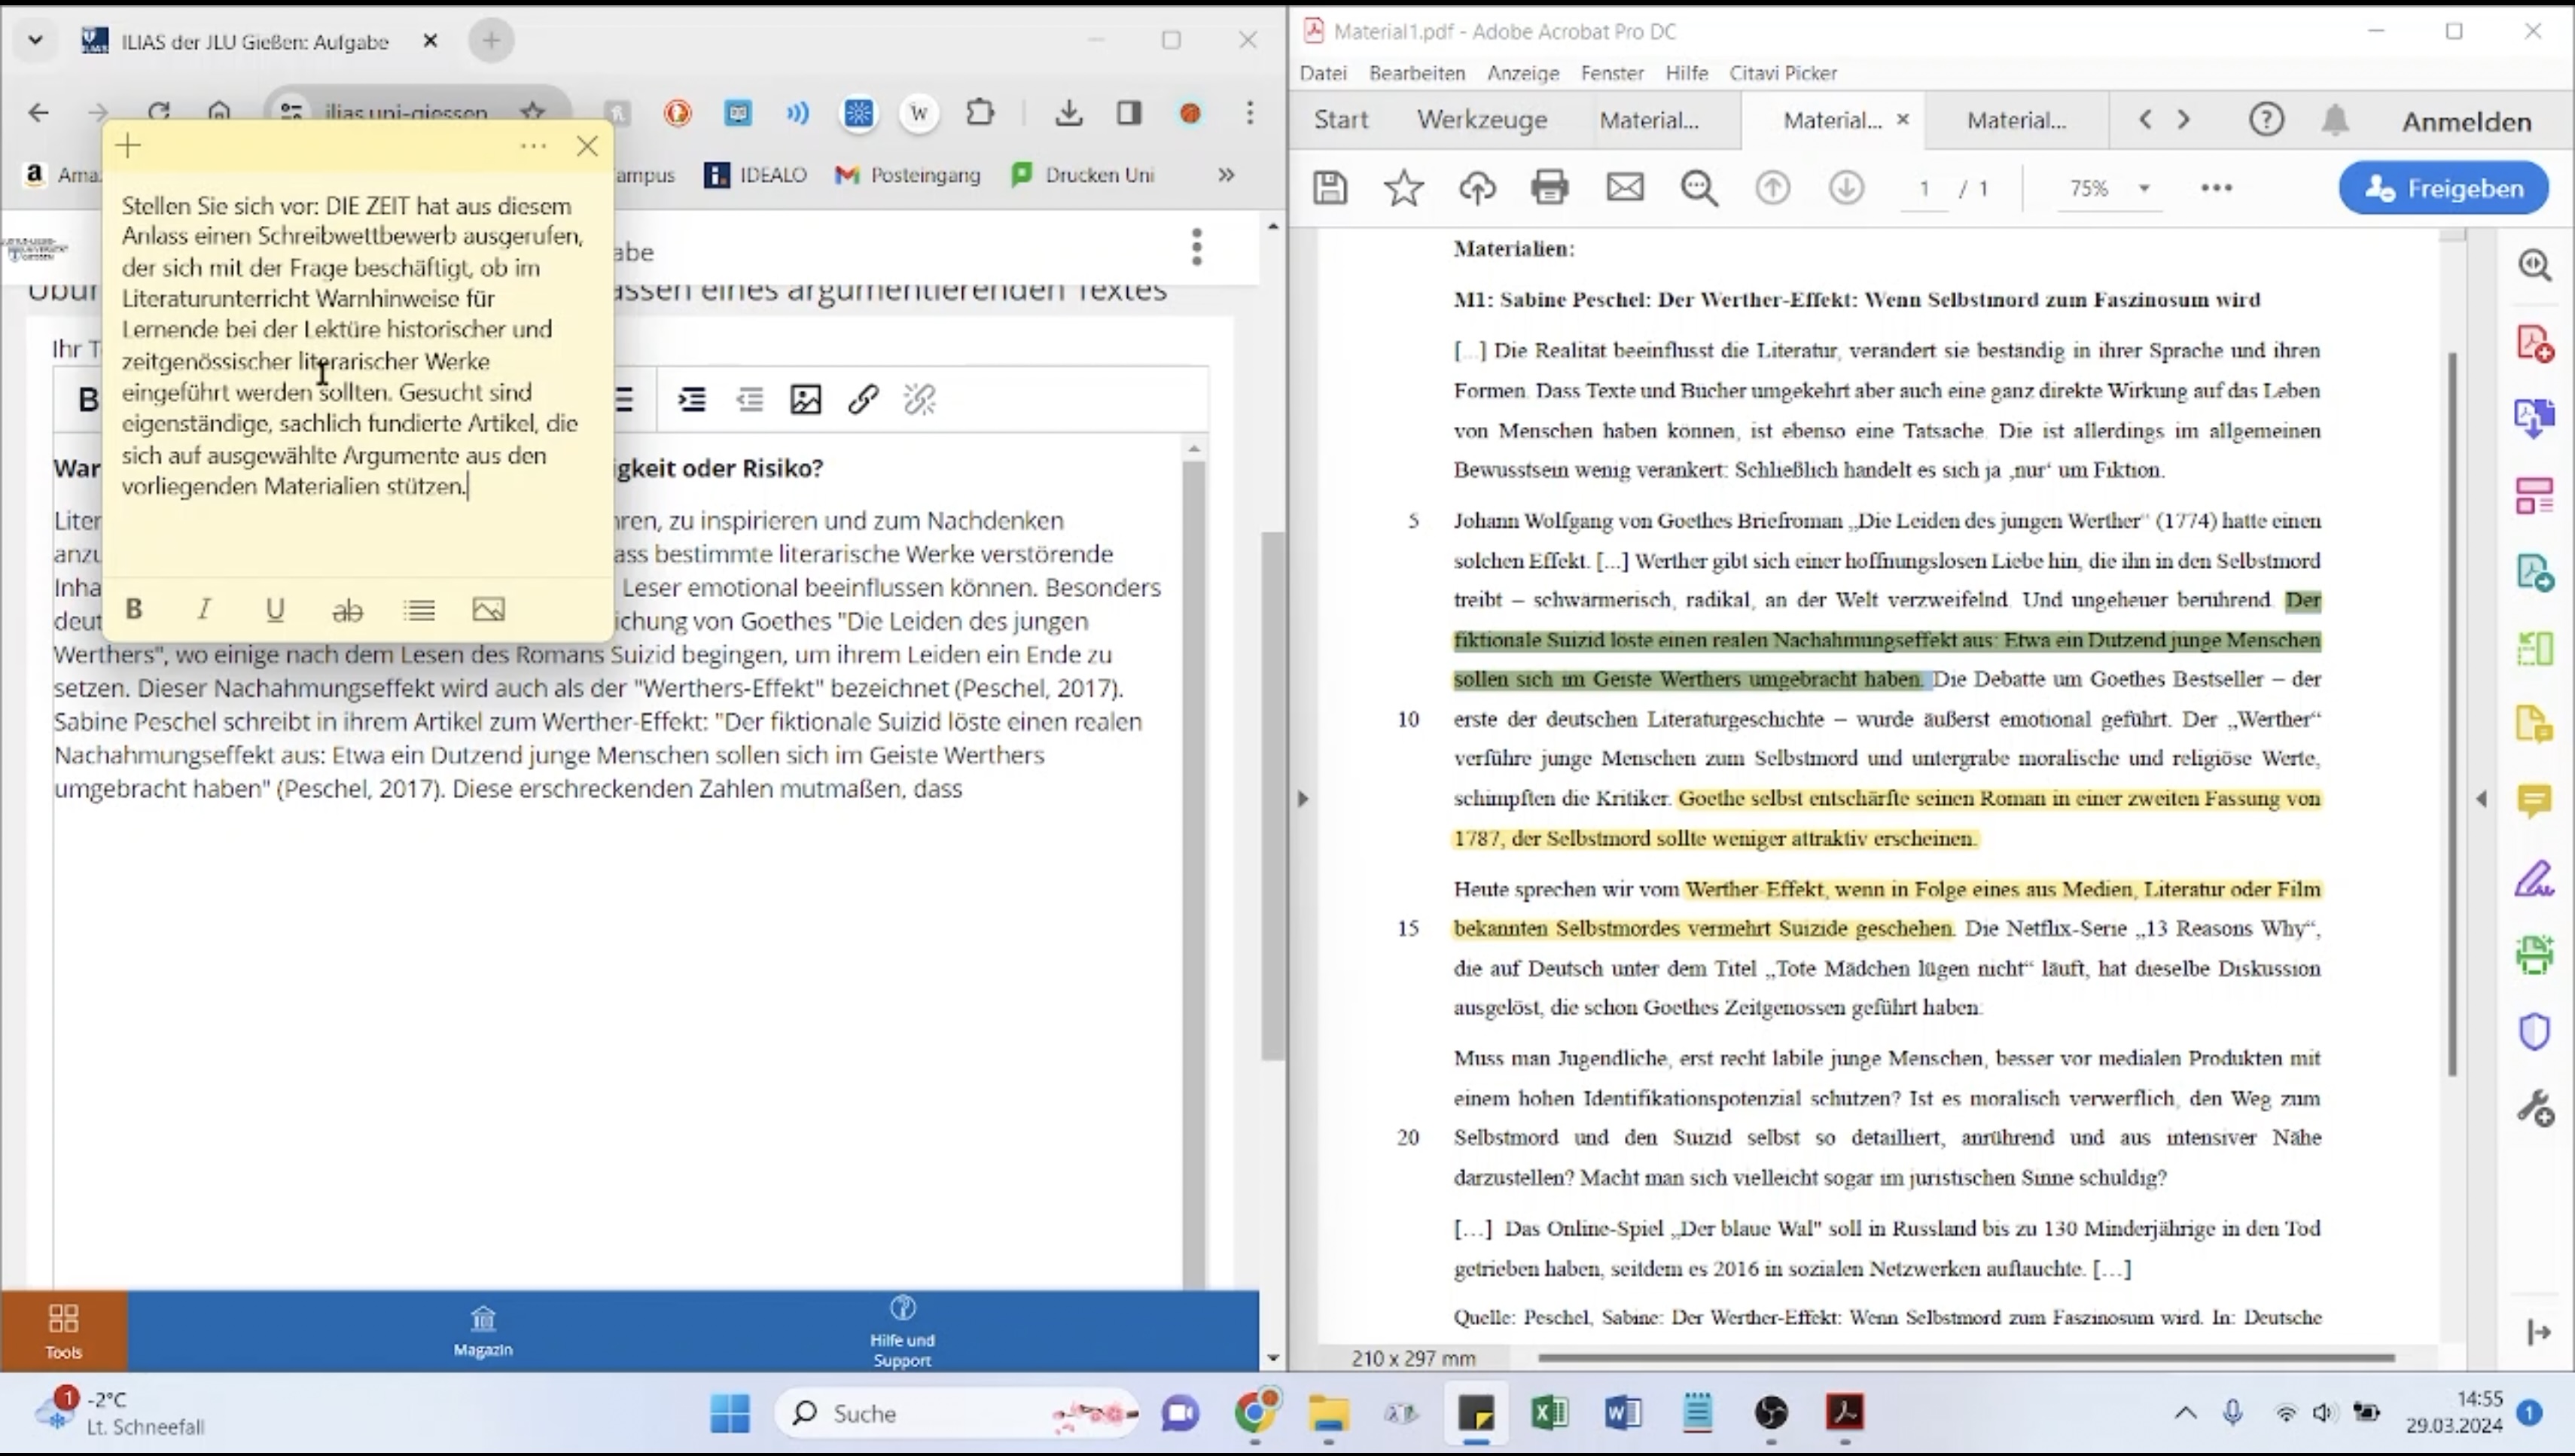The image size is (2575, 1456).
Task: Open Acrobat notifications bell
Action: click(x=2335, y=120)
